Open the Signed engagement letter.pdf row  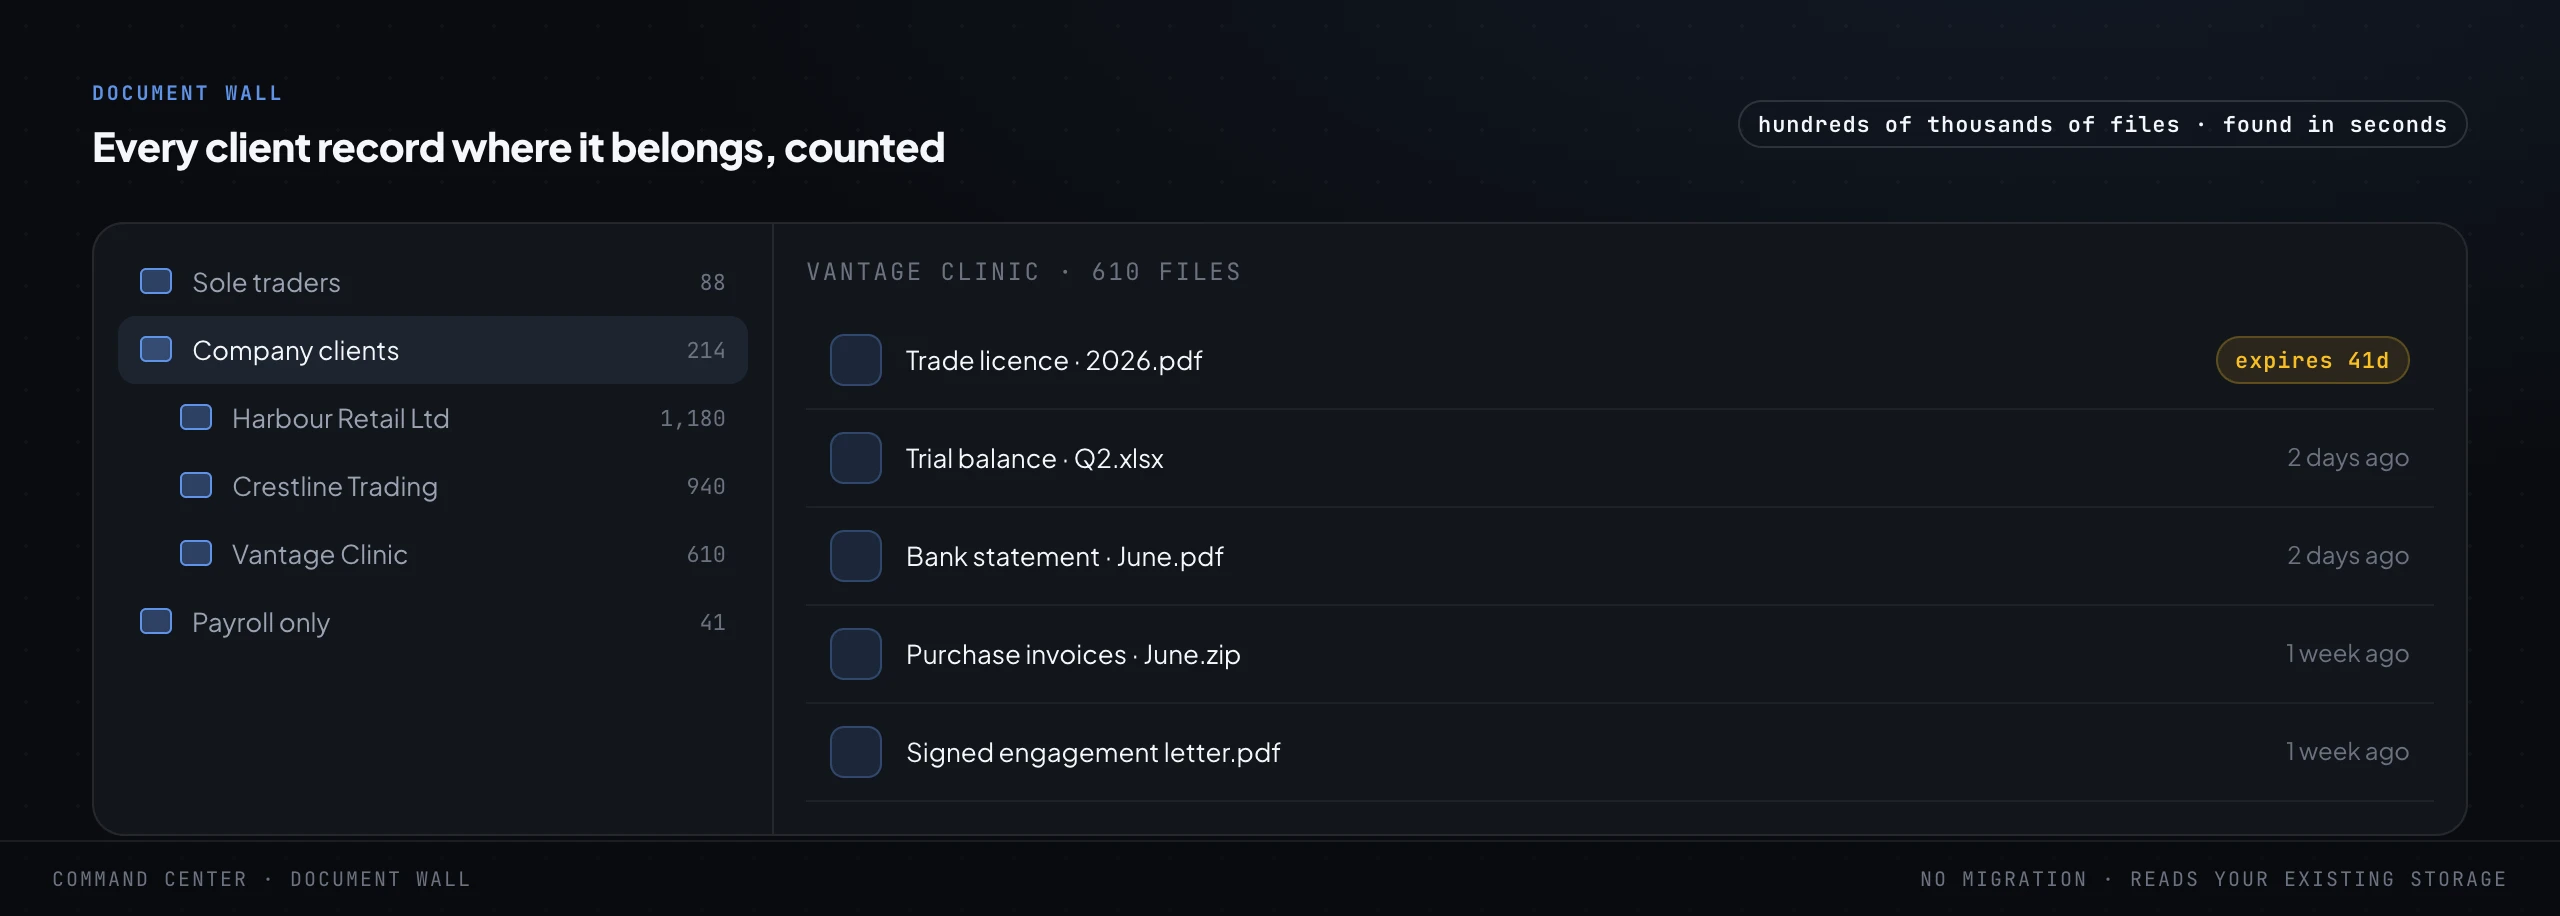coord(1620,752)
